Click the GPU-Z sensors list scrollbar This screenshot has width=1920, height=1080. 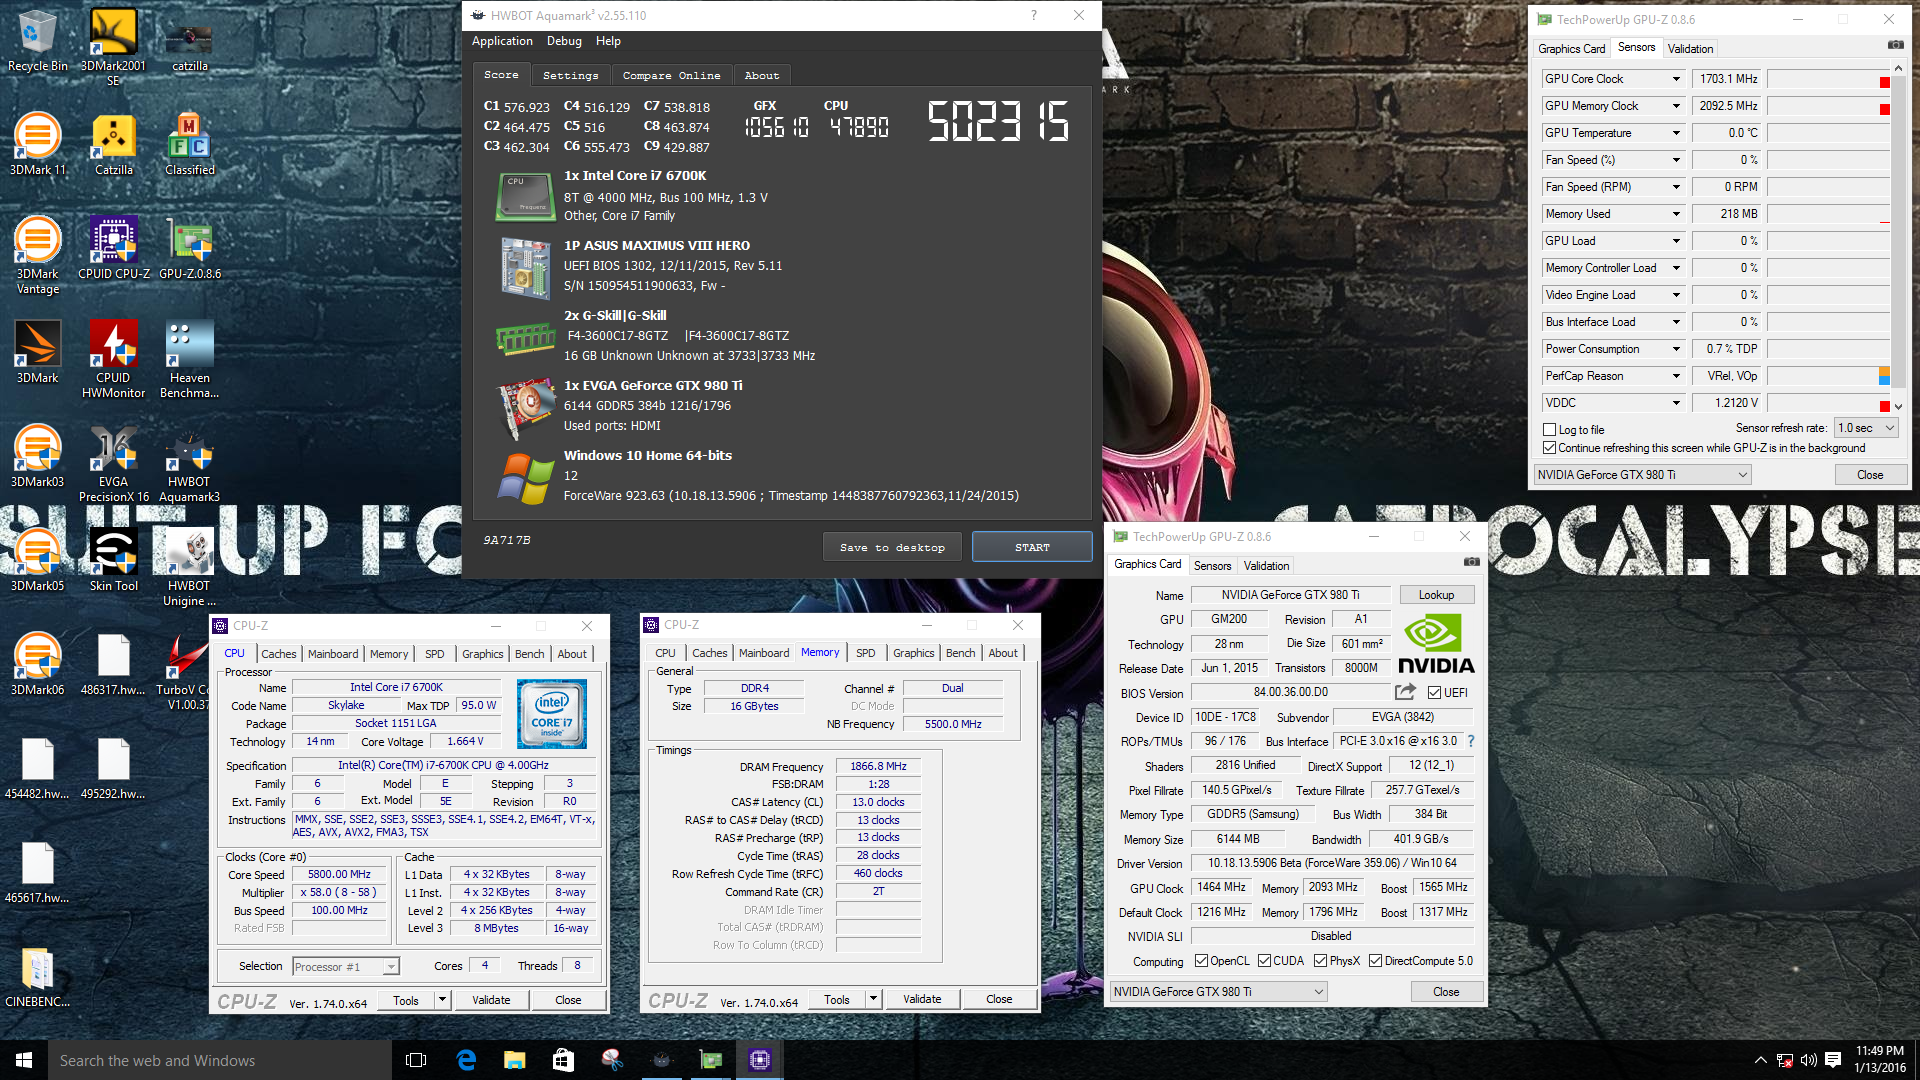(x=1898, y=237)
